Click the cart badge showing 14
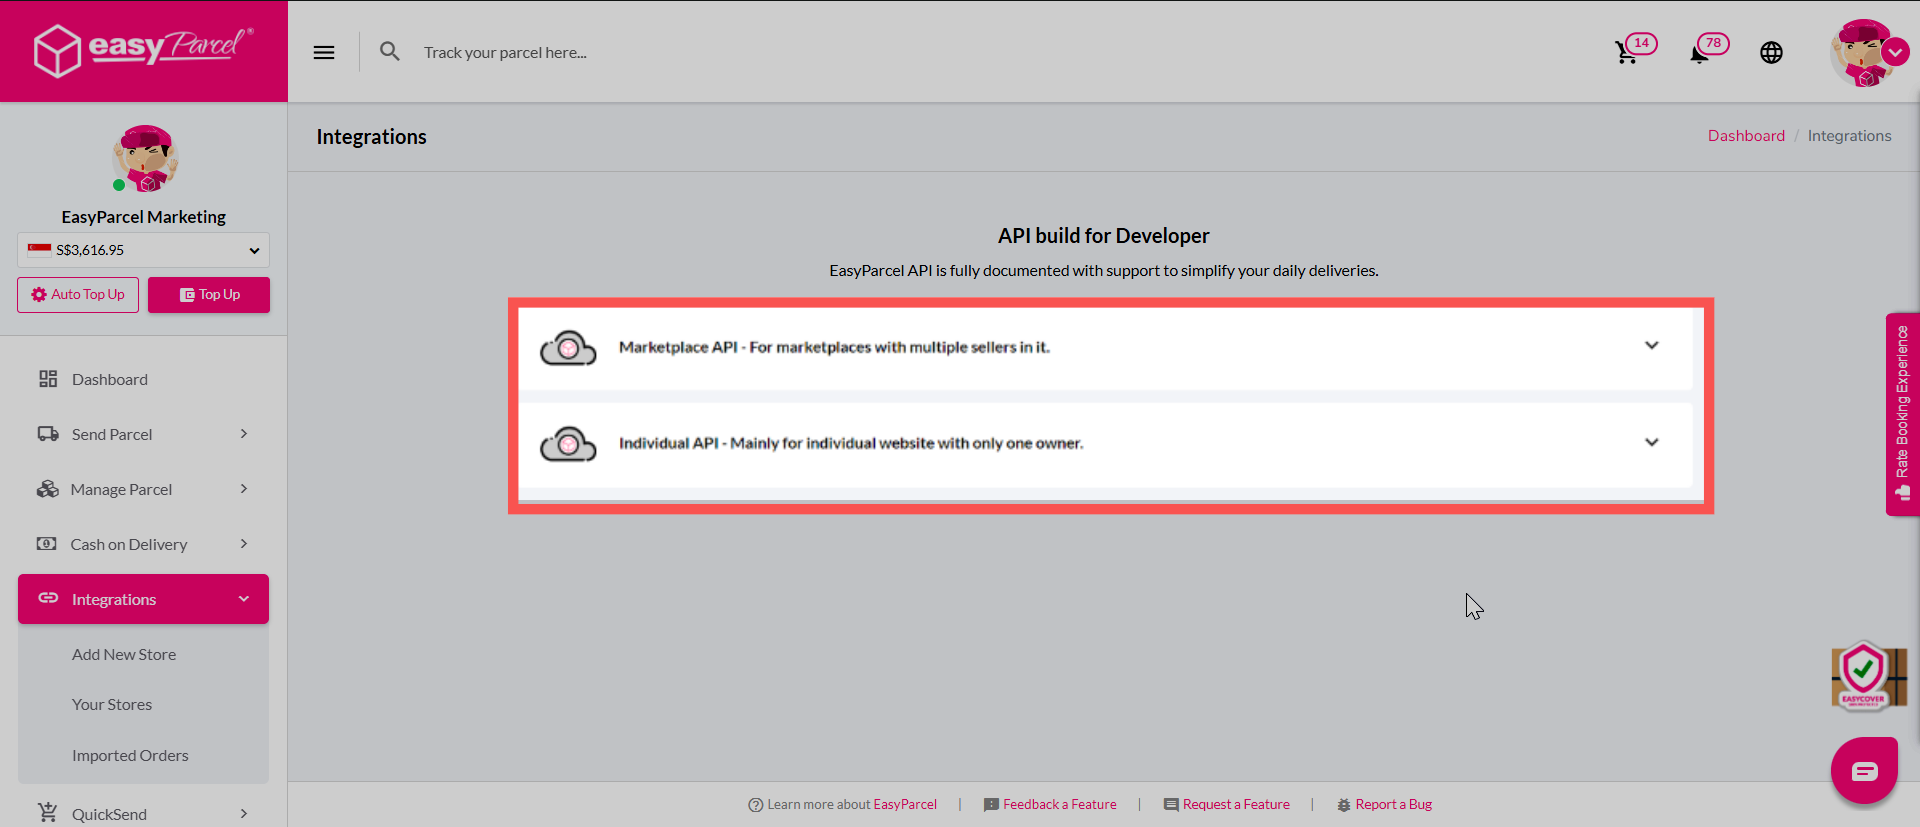The height and width of the screenshot is (827, 1920). (1641, 43)
